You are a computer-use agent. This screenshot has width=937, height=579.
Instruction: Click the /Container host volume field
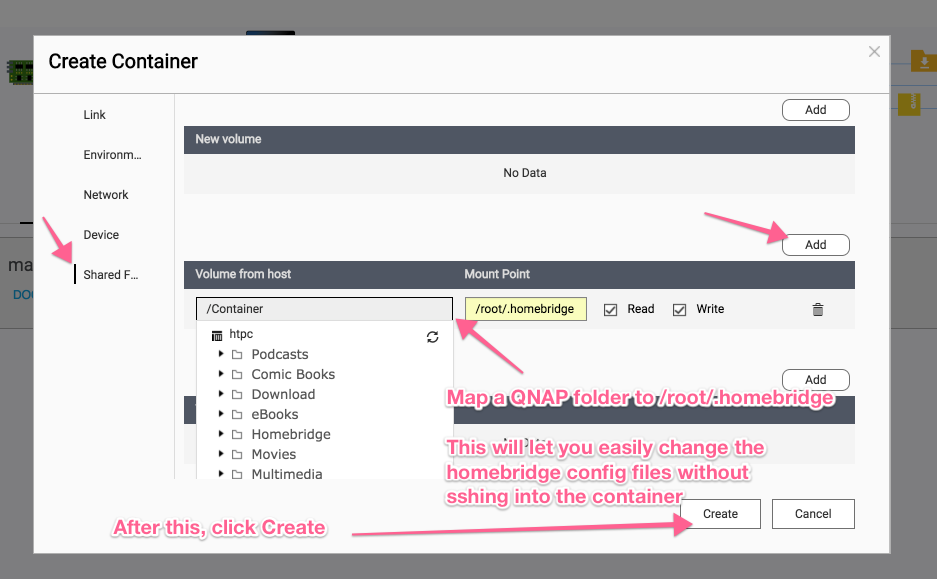(x=324, y=309)
